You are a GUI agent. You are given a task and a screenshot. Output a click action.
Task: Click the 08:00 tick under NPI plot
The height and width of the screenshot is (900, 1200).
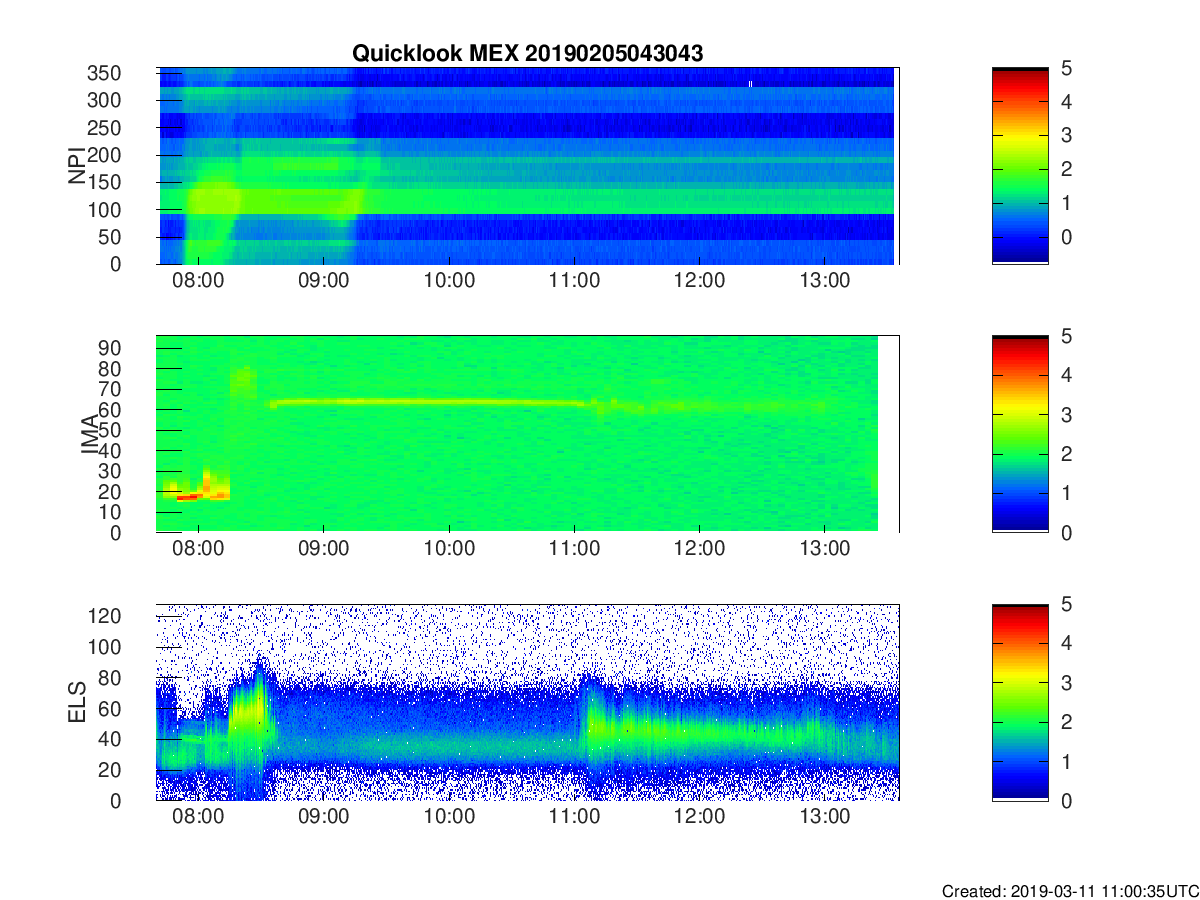tap(199, 281)
